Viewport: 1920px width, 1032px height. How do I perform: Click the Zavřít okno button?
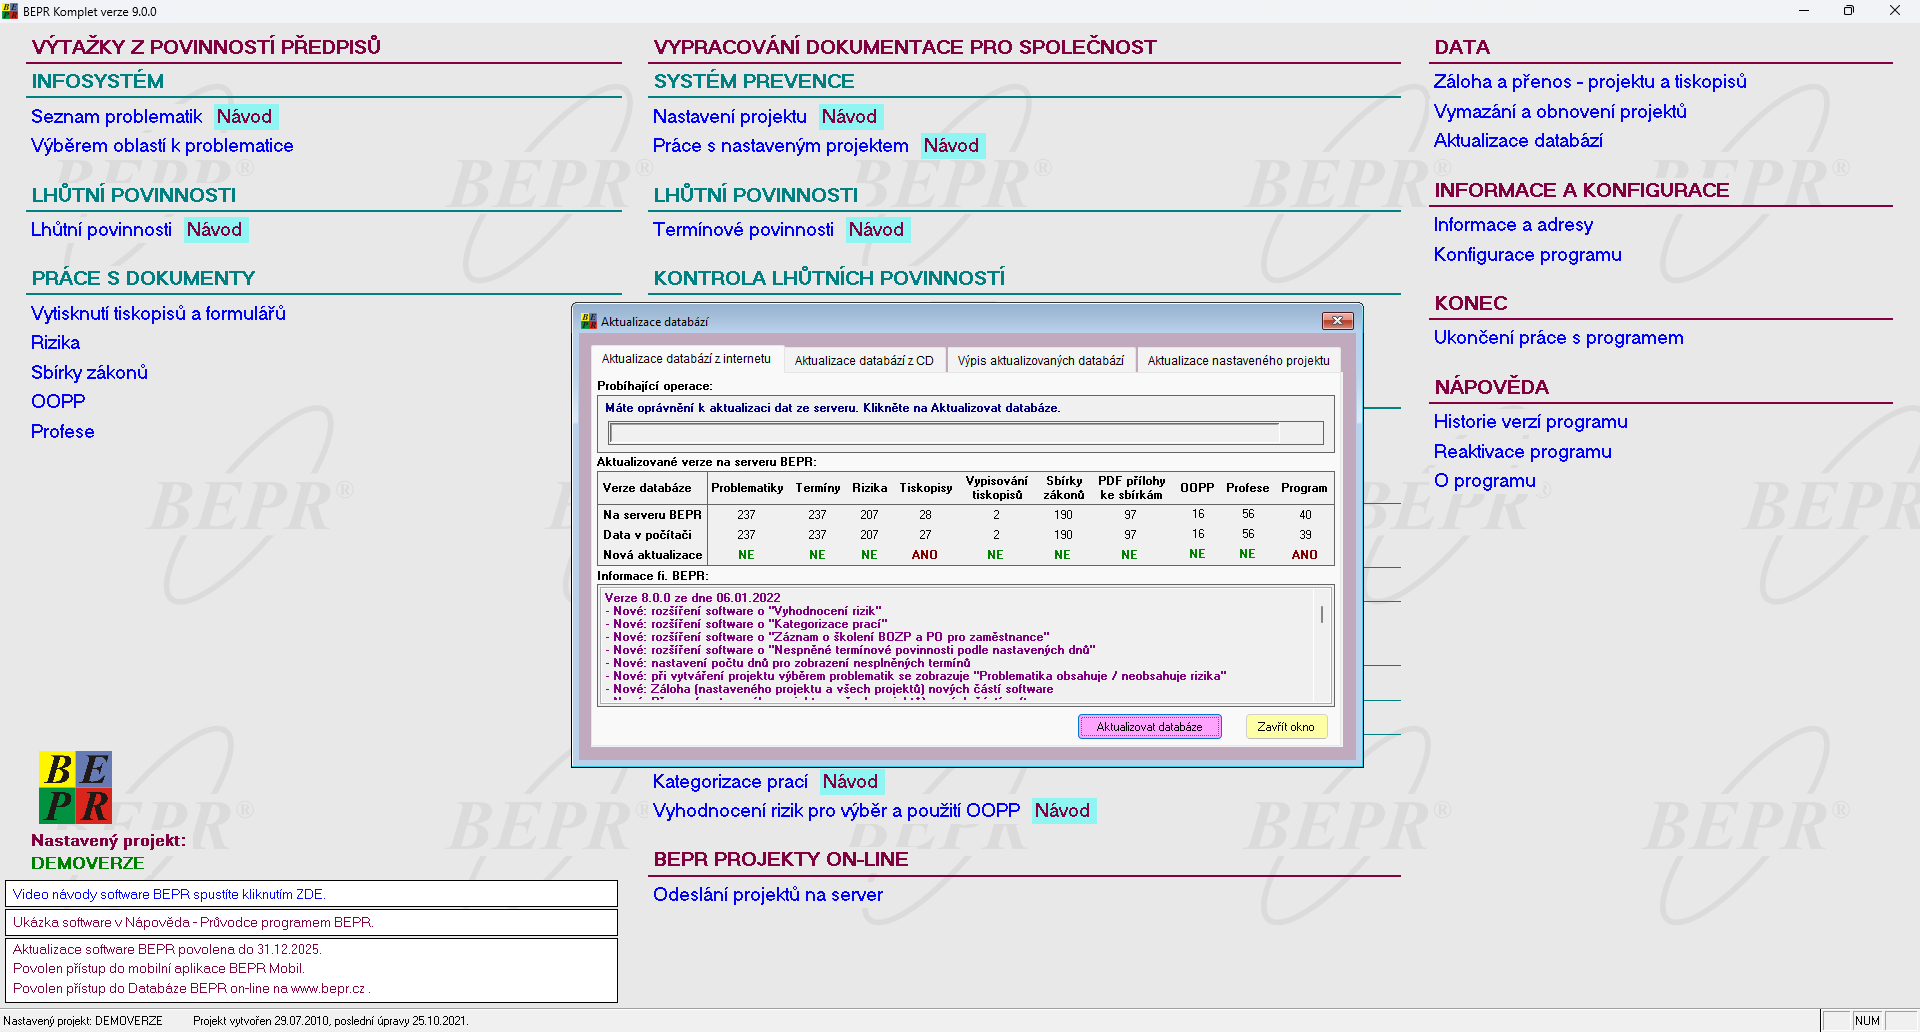click(1286, 727)
